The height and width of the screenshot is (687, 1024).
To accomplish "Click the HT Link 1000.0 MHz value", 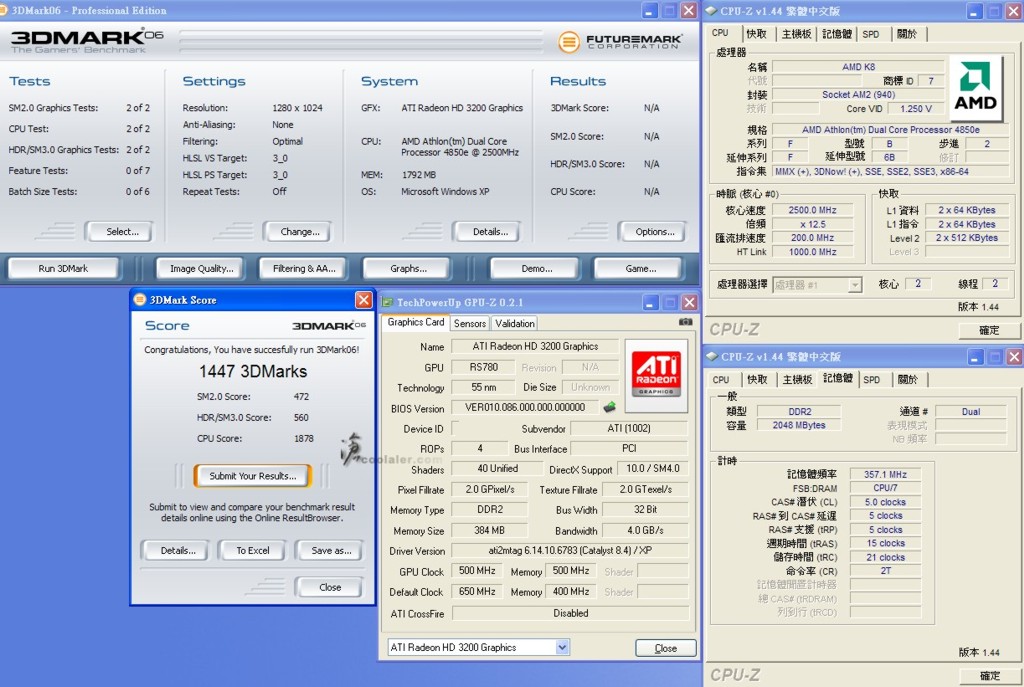I will point(812,251).
